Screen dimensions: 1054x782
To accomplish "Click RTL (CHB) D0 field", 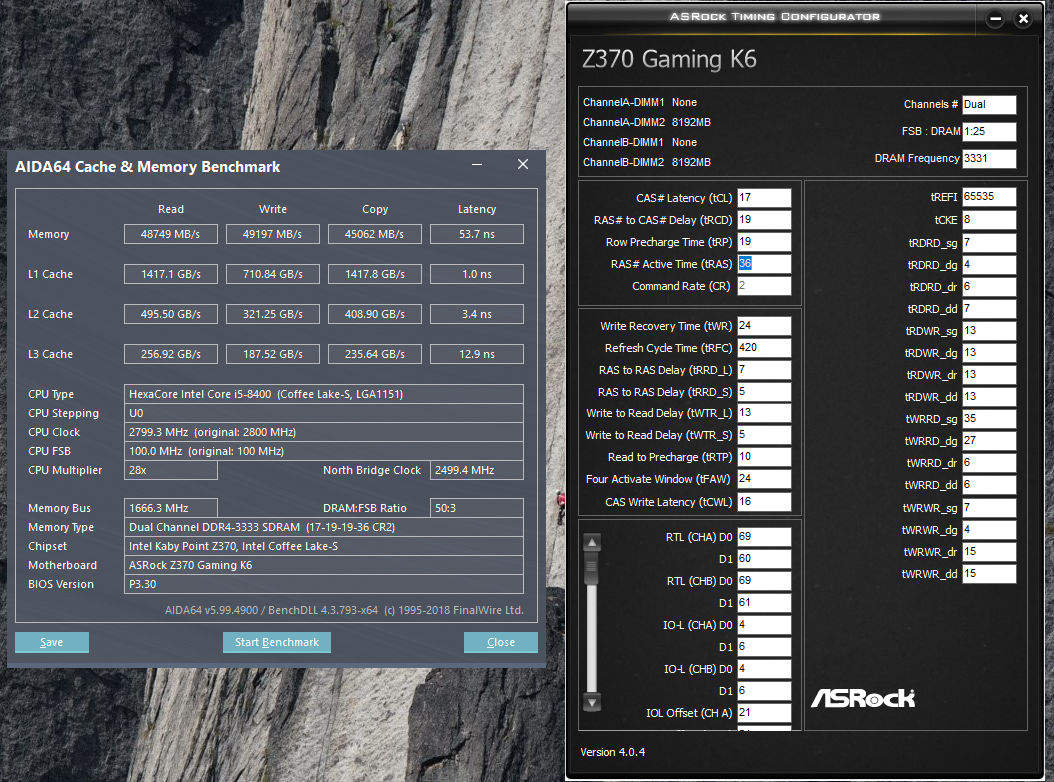I will click(x=764, y=581).
